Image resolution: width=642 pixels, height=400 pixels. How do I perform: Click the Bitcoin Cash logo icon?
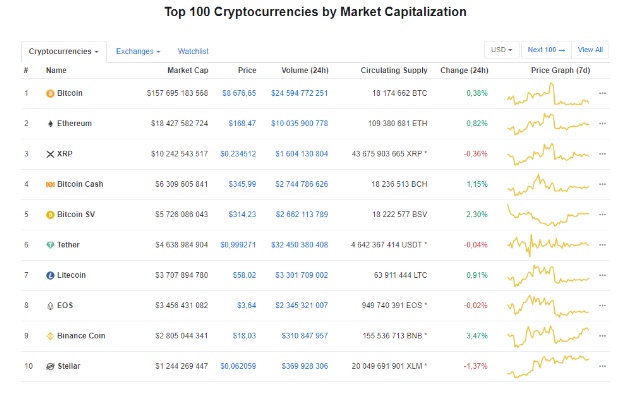point(50,185)
